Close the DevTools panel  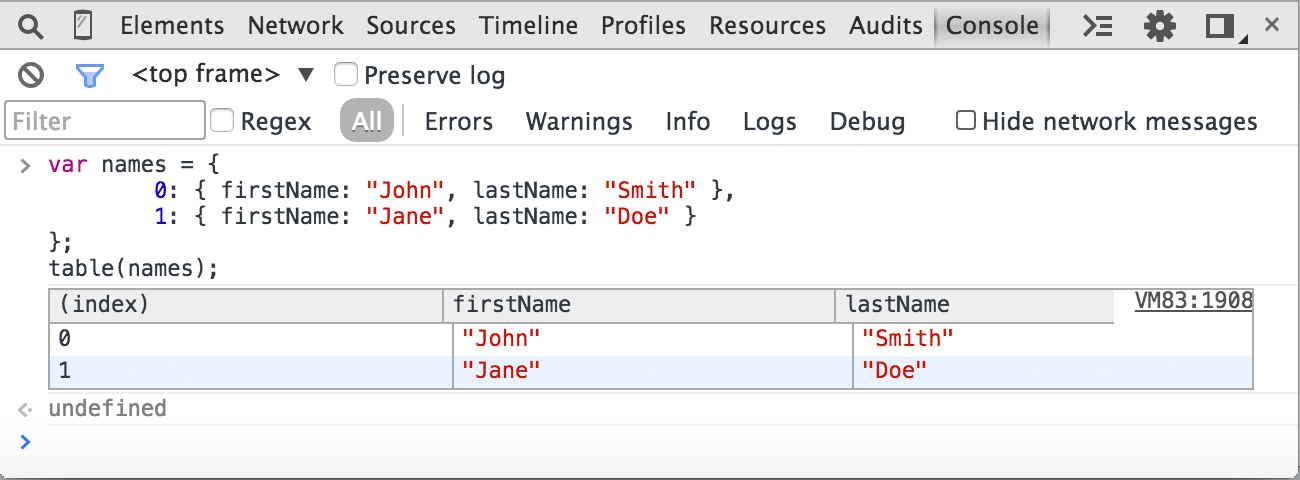pyautogui.click(x=1272, y=25)
